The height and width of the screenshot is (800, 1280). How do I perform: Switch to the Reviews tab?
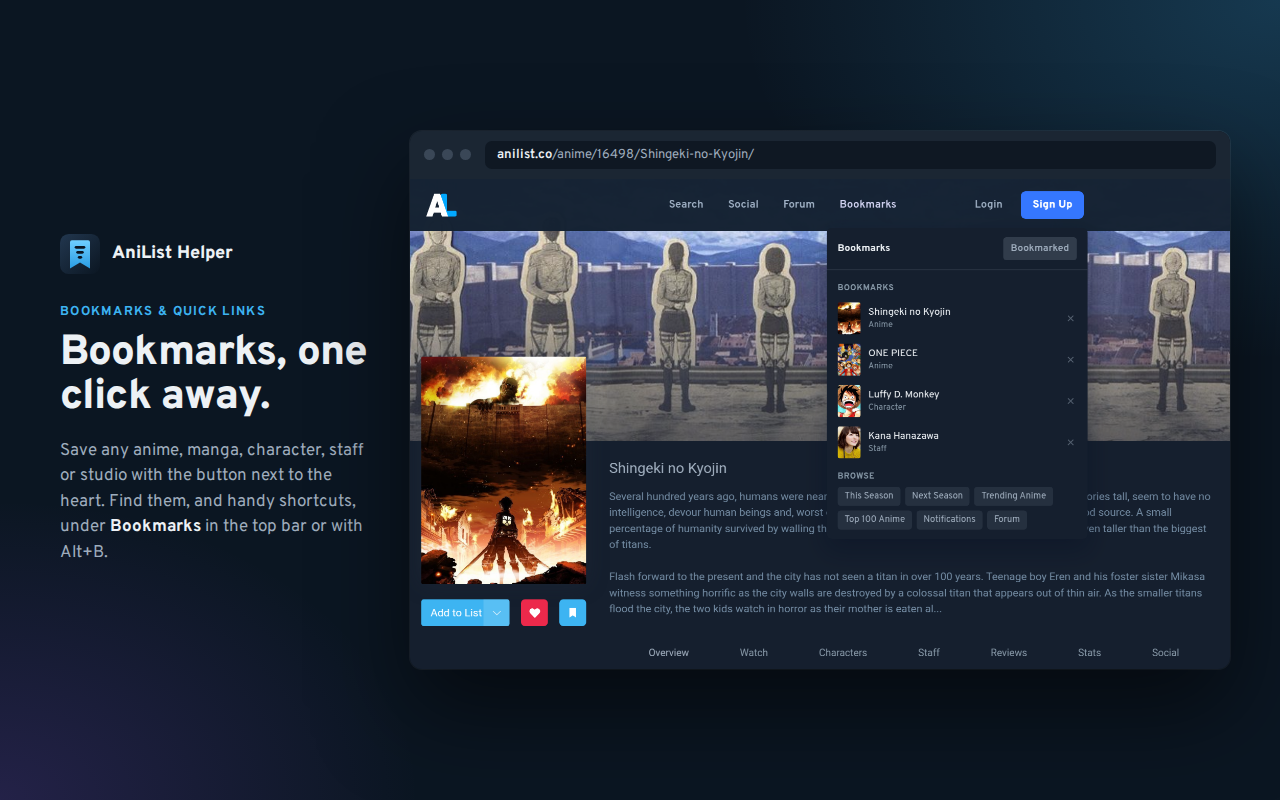pyautogui.click(x=1009, y=653)
